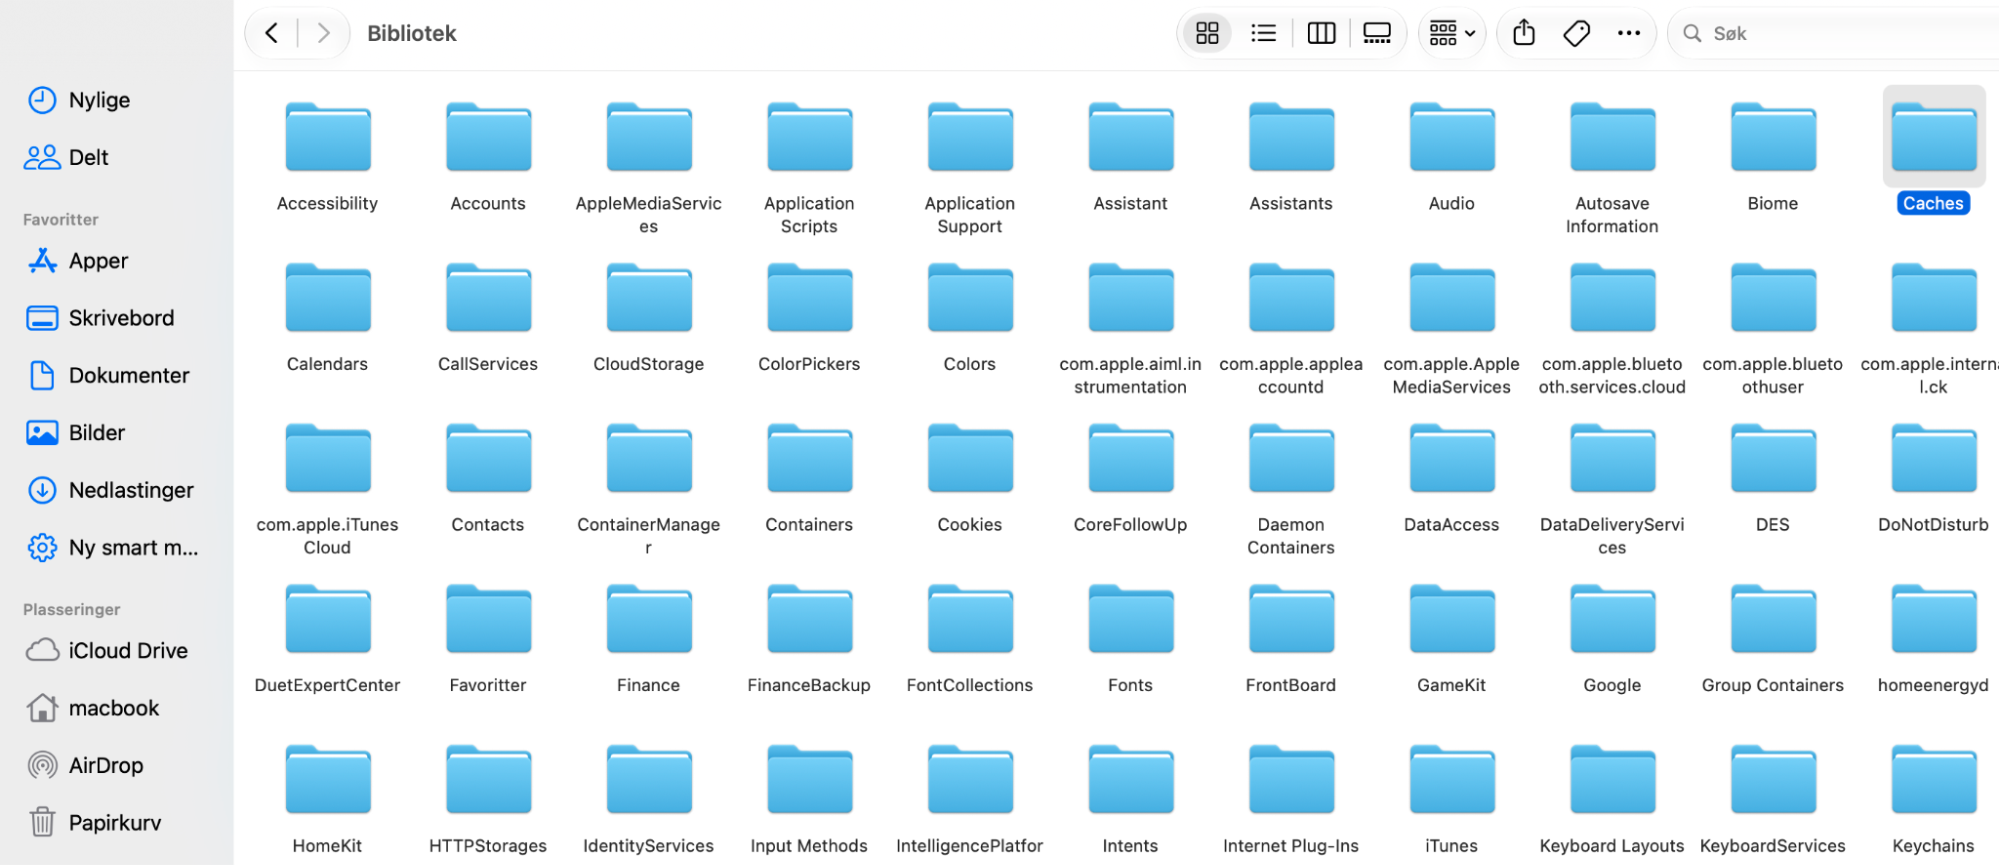Open the more actions ellipsis menu
This screenshot has width=1999, height=865.
point(1629,33)
